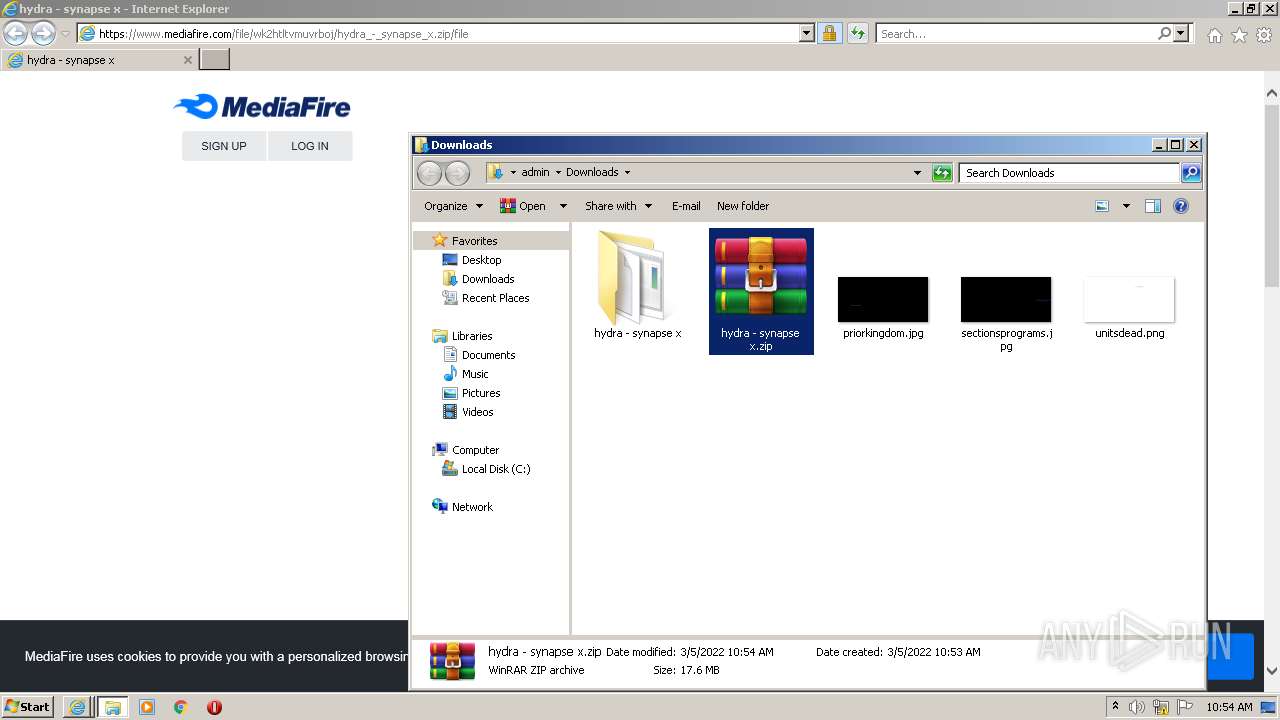Screen dimensions: 1280x720
Task: Click the refresh icon beside Downloads address bar
Action: [x=942, y=173]
